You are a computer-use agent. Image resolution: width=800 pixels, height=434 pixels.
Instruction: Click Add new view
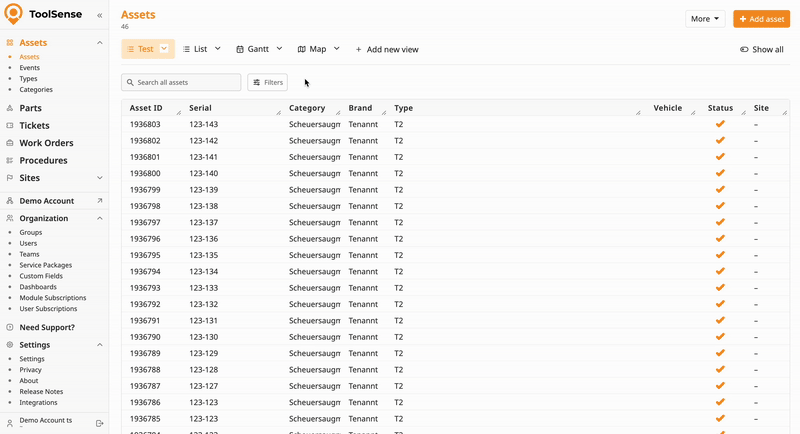387,49
